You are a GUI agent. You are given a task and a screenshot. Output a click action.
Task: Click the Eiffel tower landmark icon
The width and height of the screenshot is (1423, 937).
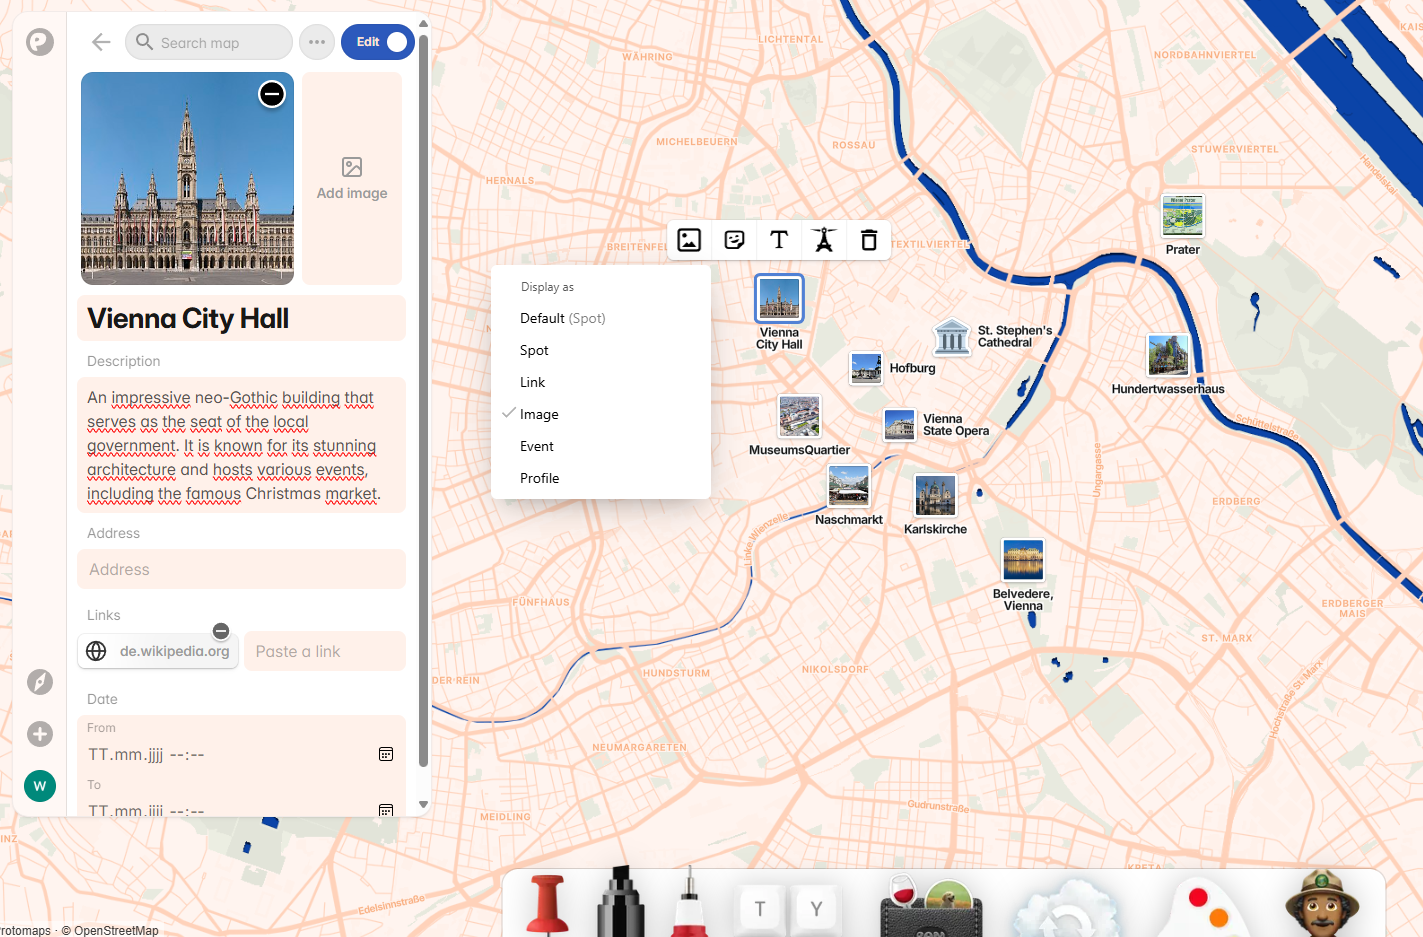tap(824, 240)
